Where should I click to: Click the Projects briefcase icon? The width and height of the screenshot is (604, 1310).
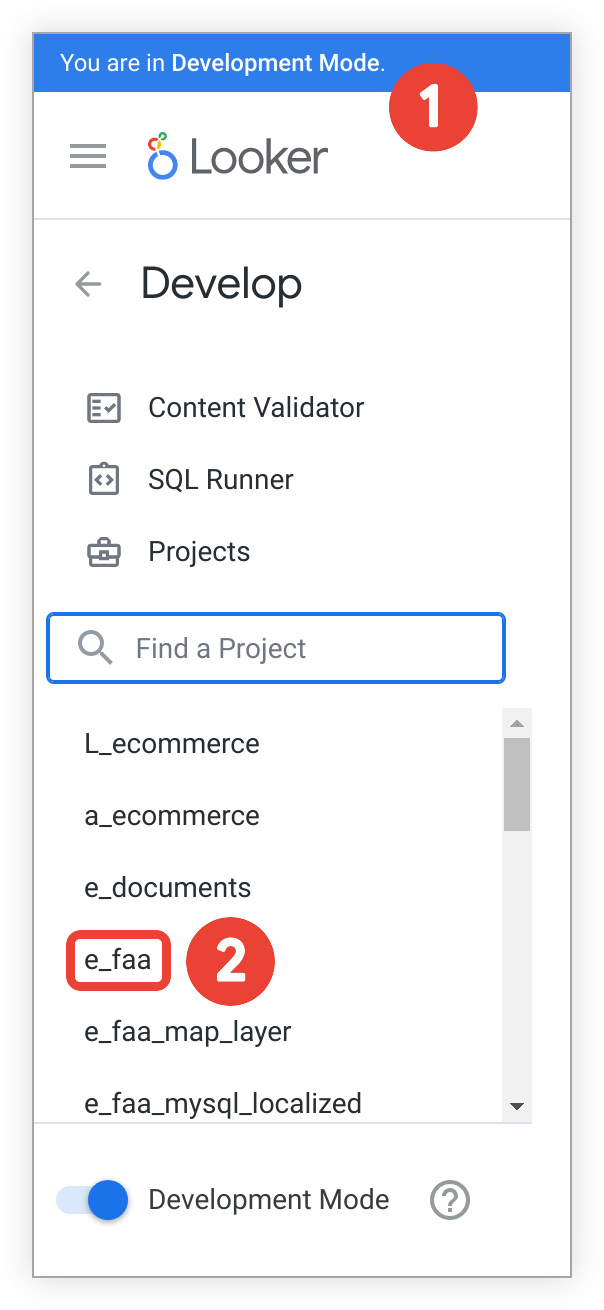(104, 552)
